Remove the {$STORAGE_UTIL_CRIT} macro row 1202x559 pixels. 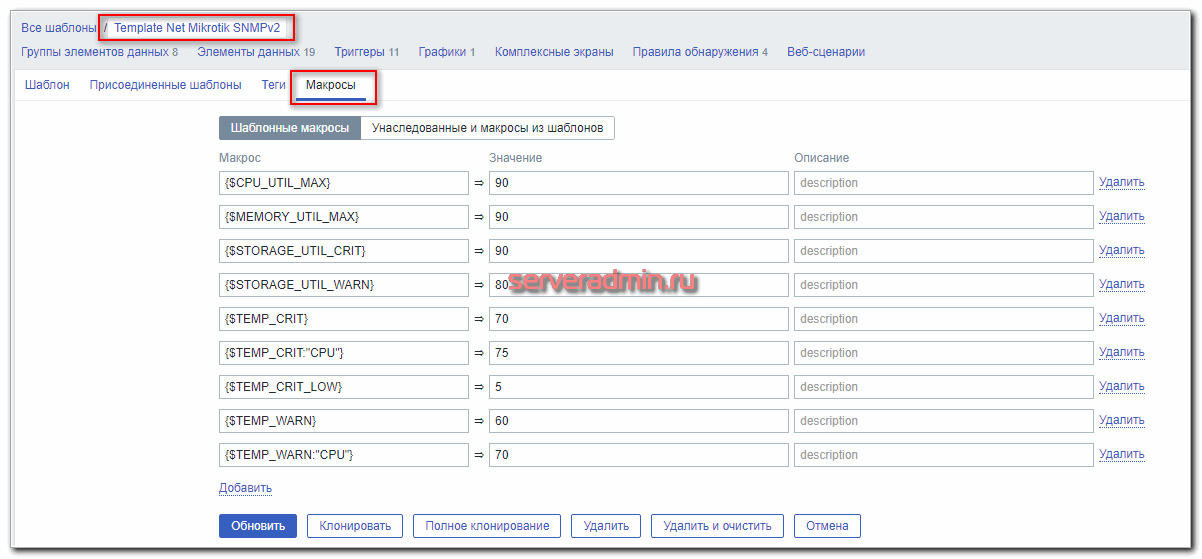pyautogui.click(x=1121, y=251)
